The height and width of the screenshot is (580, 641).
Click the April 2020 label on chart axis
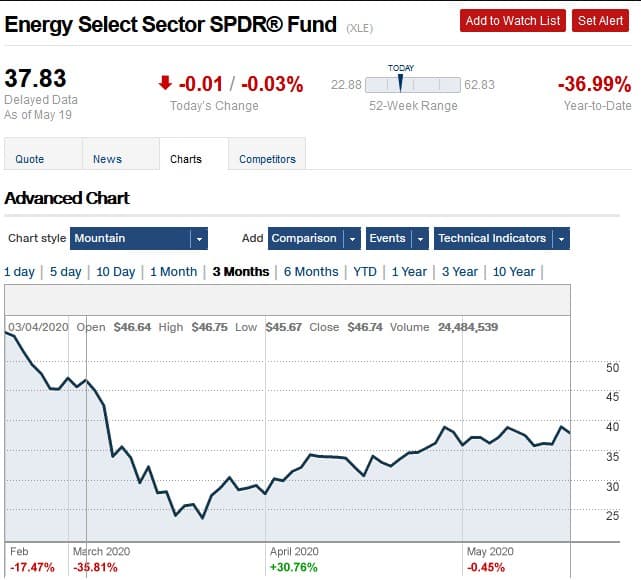click(294, 551)
